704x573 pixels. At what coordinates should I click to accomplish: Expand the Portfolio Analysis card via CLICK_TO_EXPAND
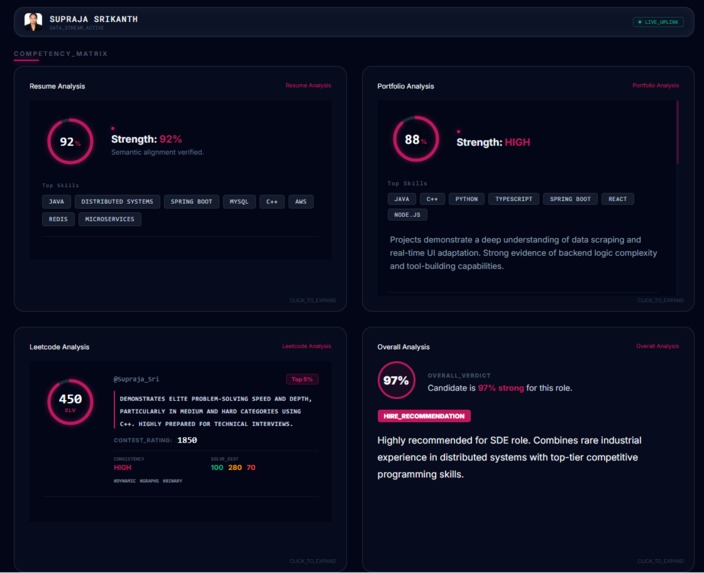pyautogui.click(x=660, y=300)
